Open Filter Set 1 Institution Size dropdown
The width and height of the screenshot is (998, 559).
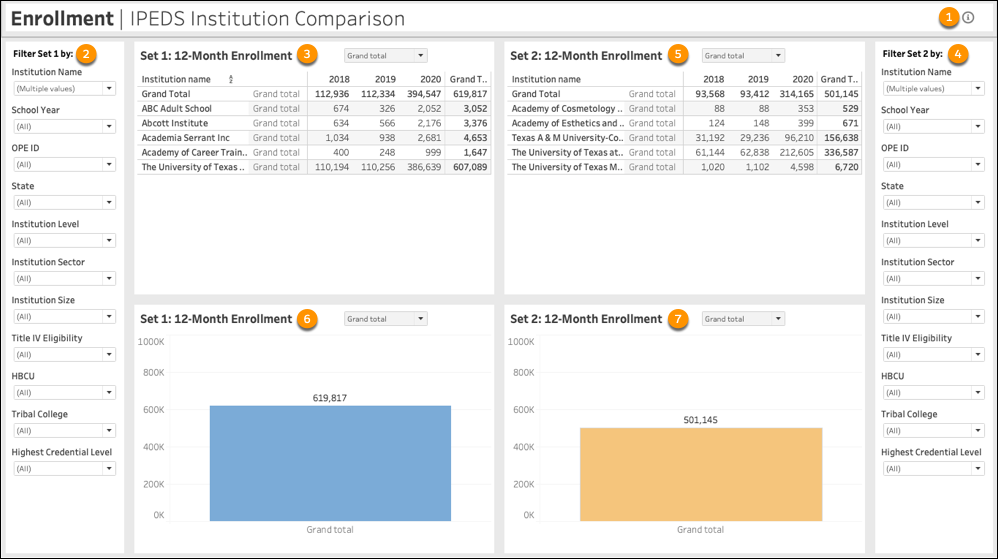(64, 316)
